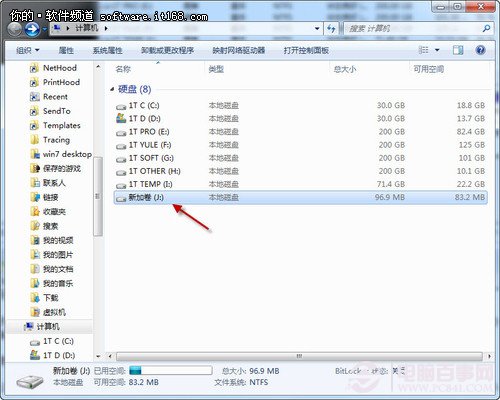Click the 1T C (C:) drive icon in file list
Screen dimensions: 500x400
[x=121, y=106]
